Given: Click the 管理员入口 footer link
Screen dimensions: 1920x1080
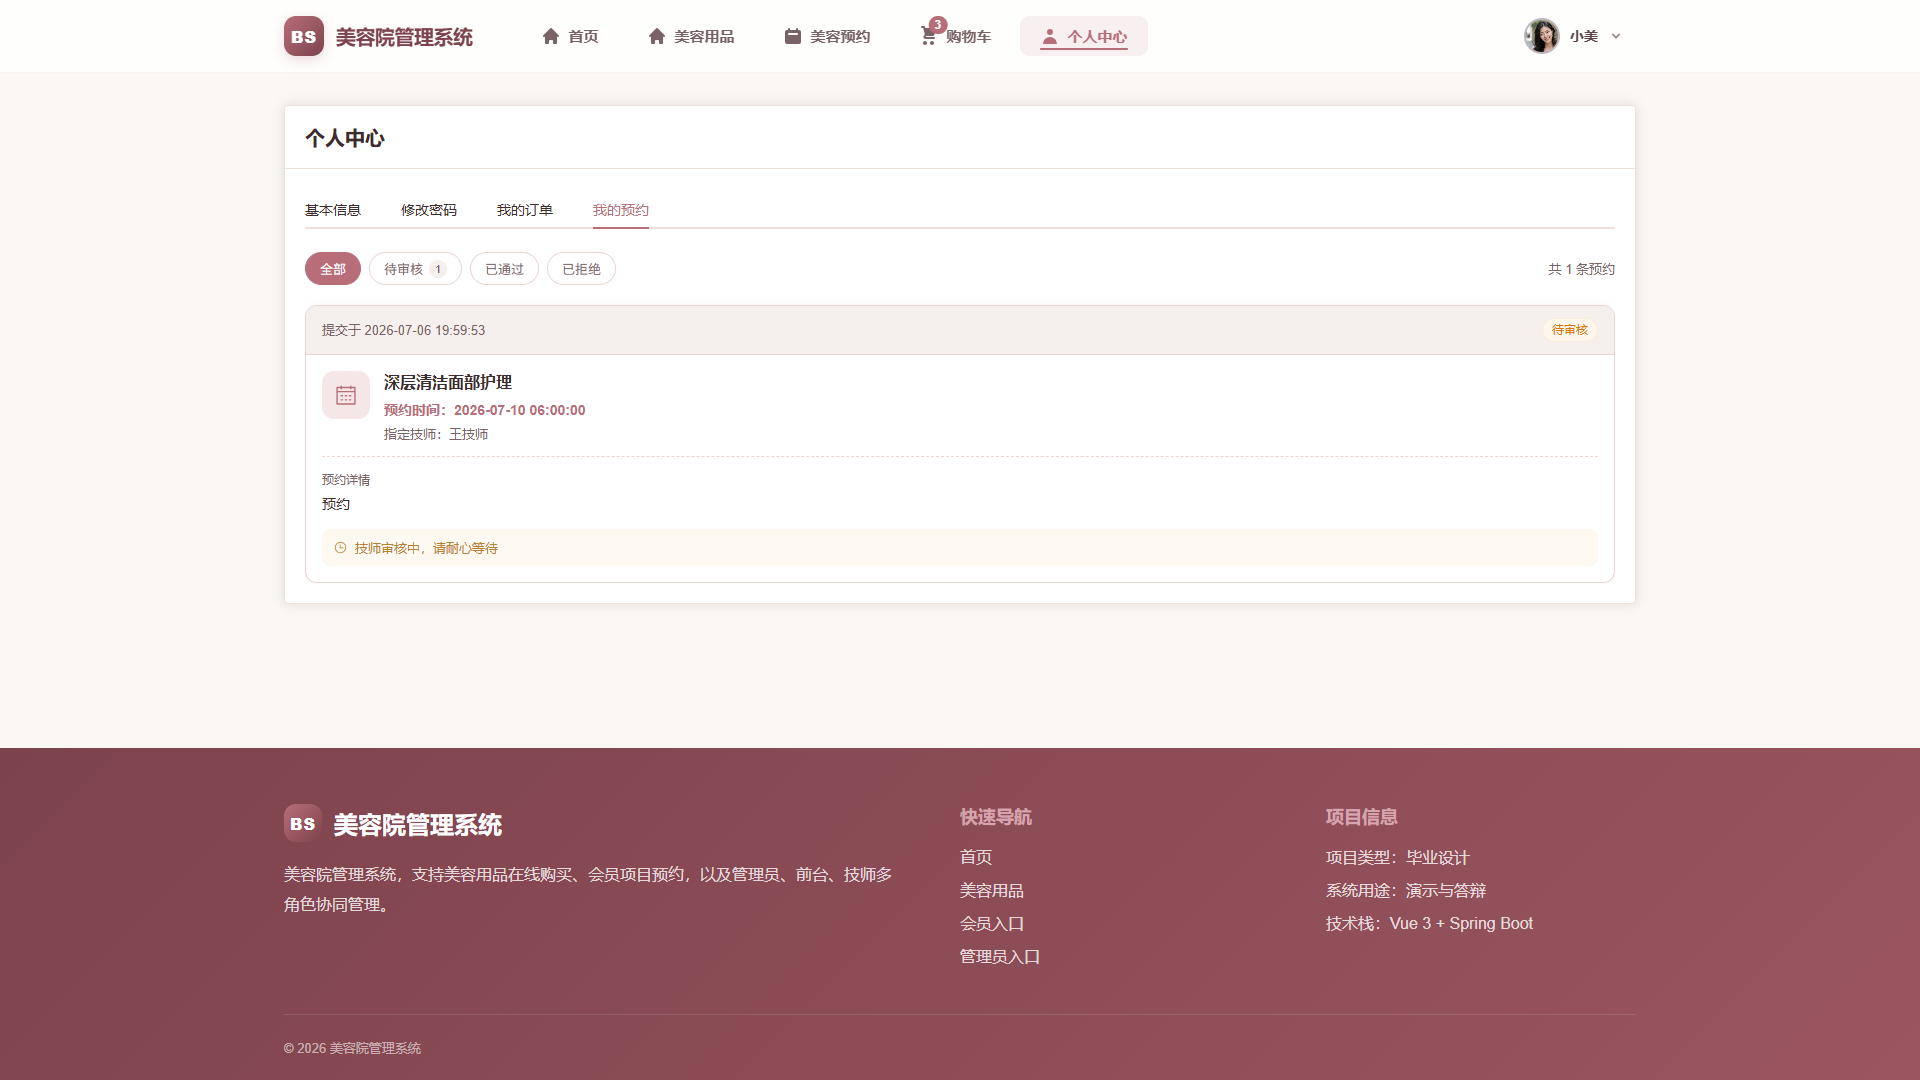Looking at the screenshot, I should pos(1000,957).
